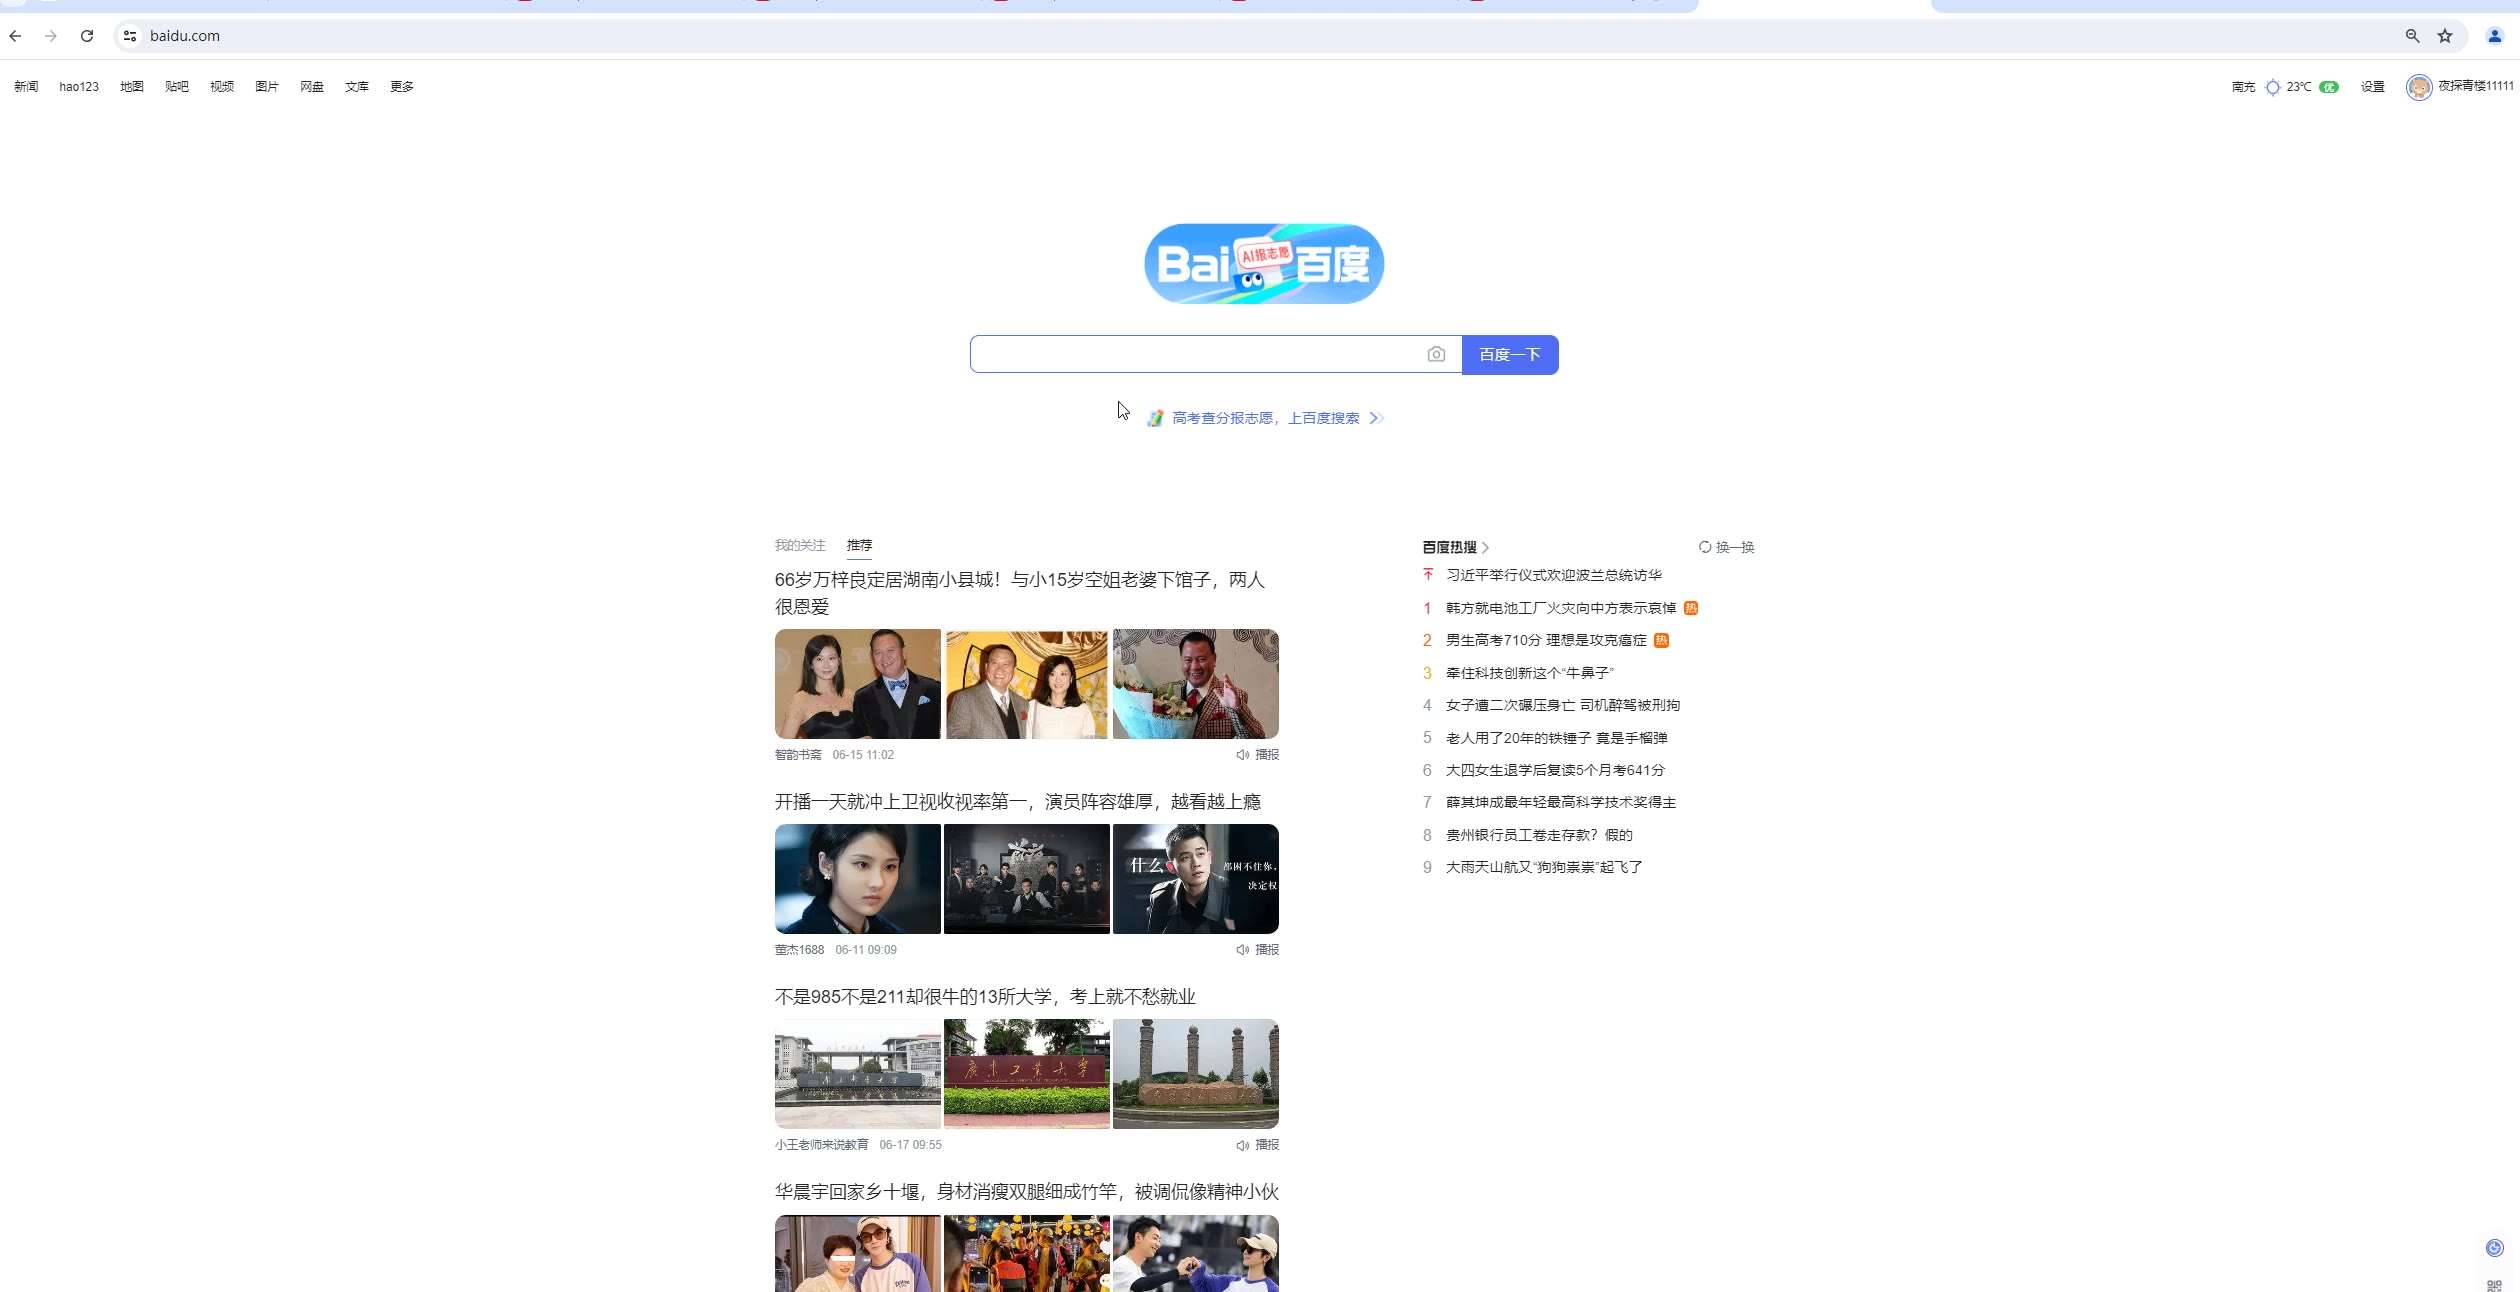Viewport: 2520px width, 1292px height.
Task: Open hao123 in the top navigation
Action: pyautogui.click(x=79, y=87)
